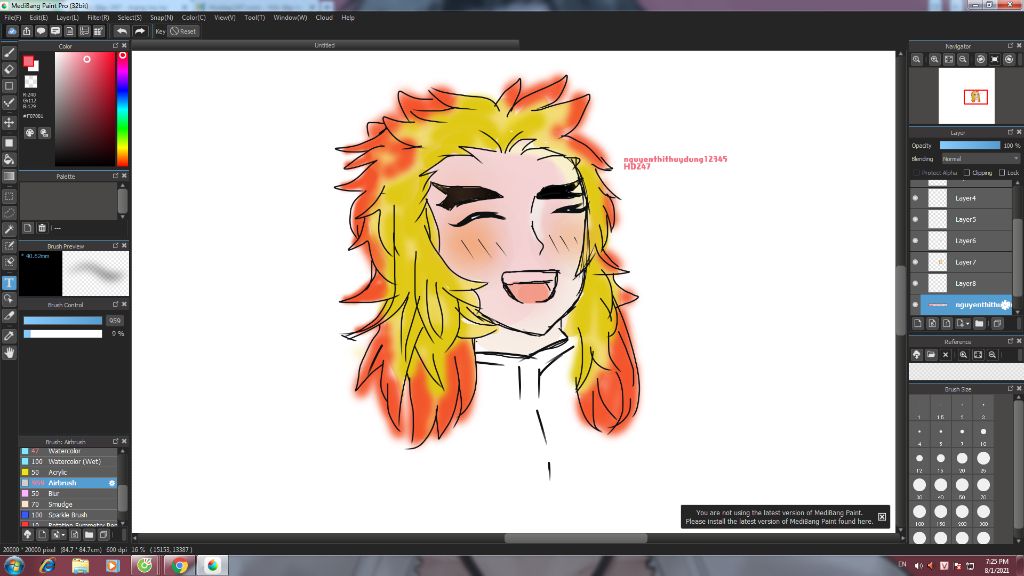Select the Hand tool
Screen dimensions: 1024x576
pyautogui.click(x=9, y=353)
